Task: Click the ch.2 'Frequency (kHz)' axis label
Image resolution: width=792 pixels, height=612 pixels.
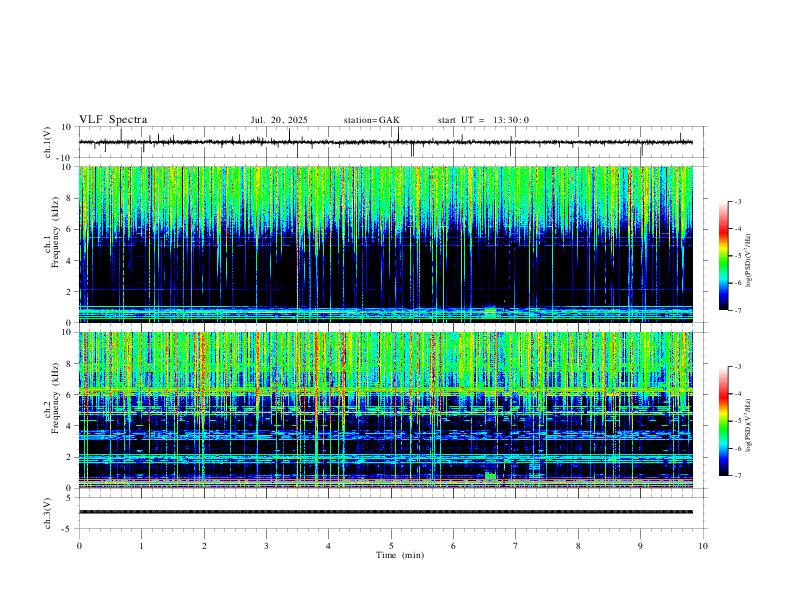Action: click(55, 398)
